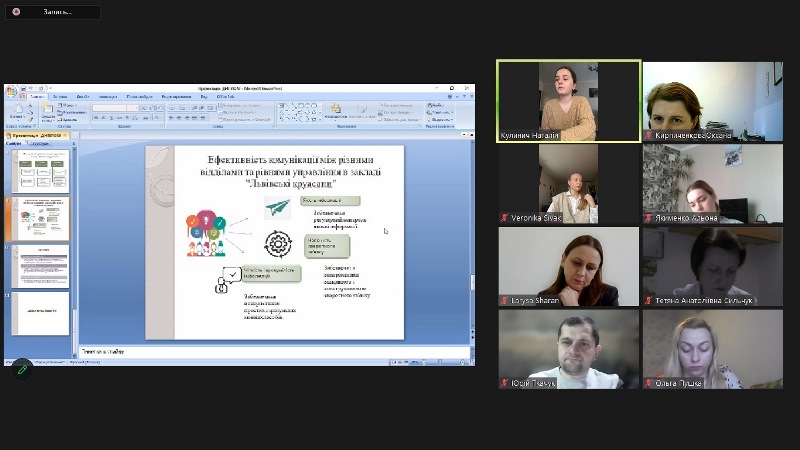Click muted mic icon on Юрій Ткачук tile
Screen dimensions: 800x450
[x=504, y=383]
